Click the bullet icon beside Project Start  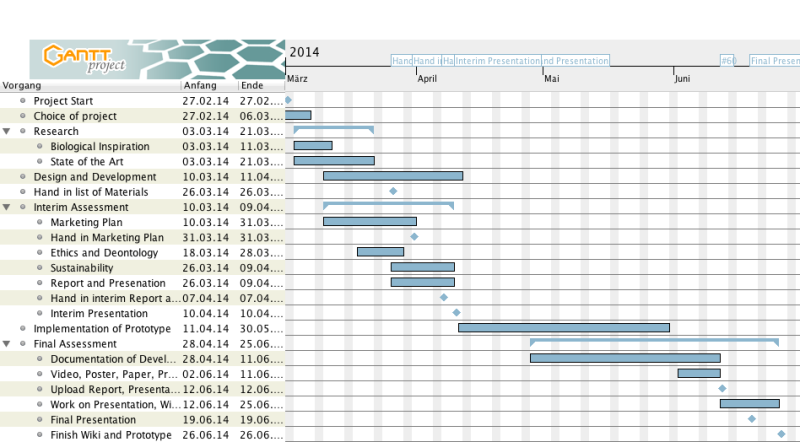pyautogui.click(x=22, y=101)
